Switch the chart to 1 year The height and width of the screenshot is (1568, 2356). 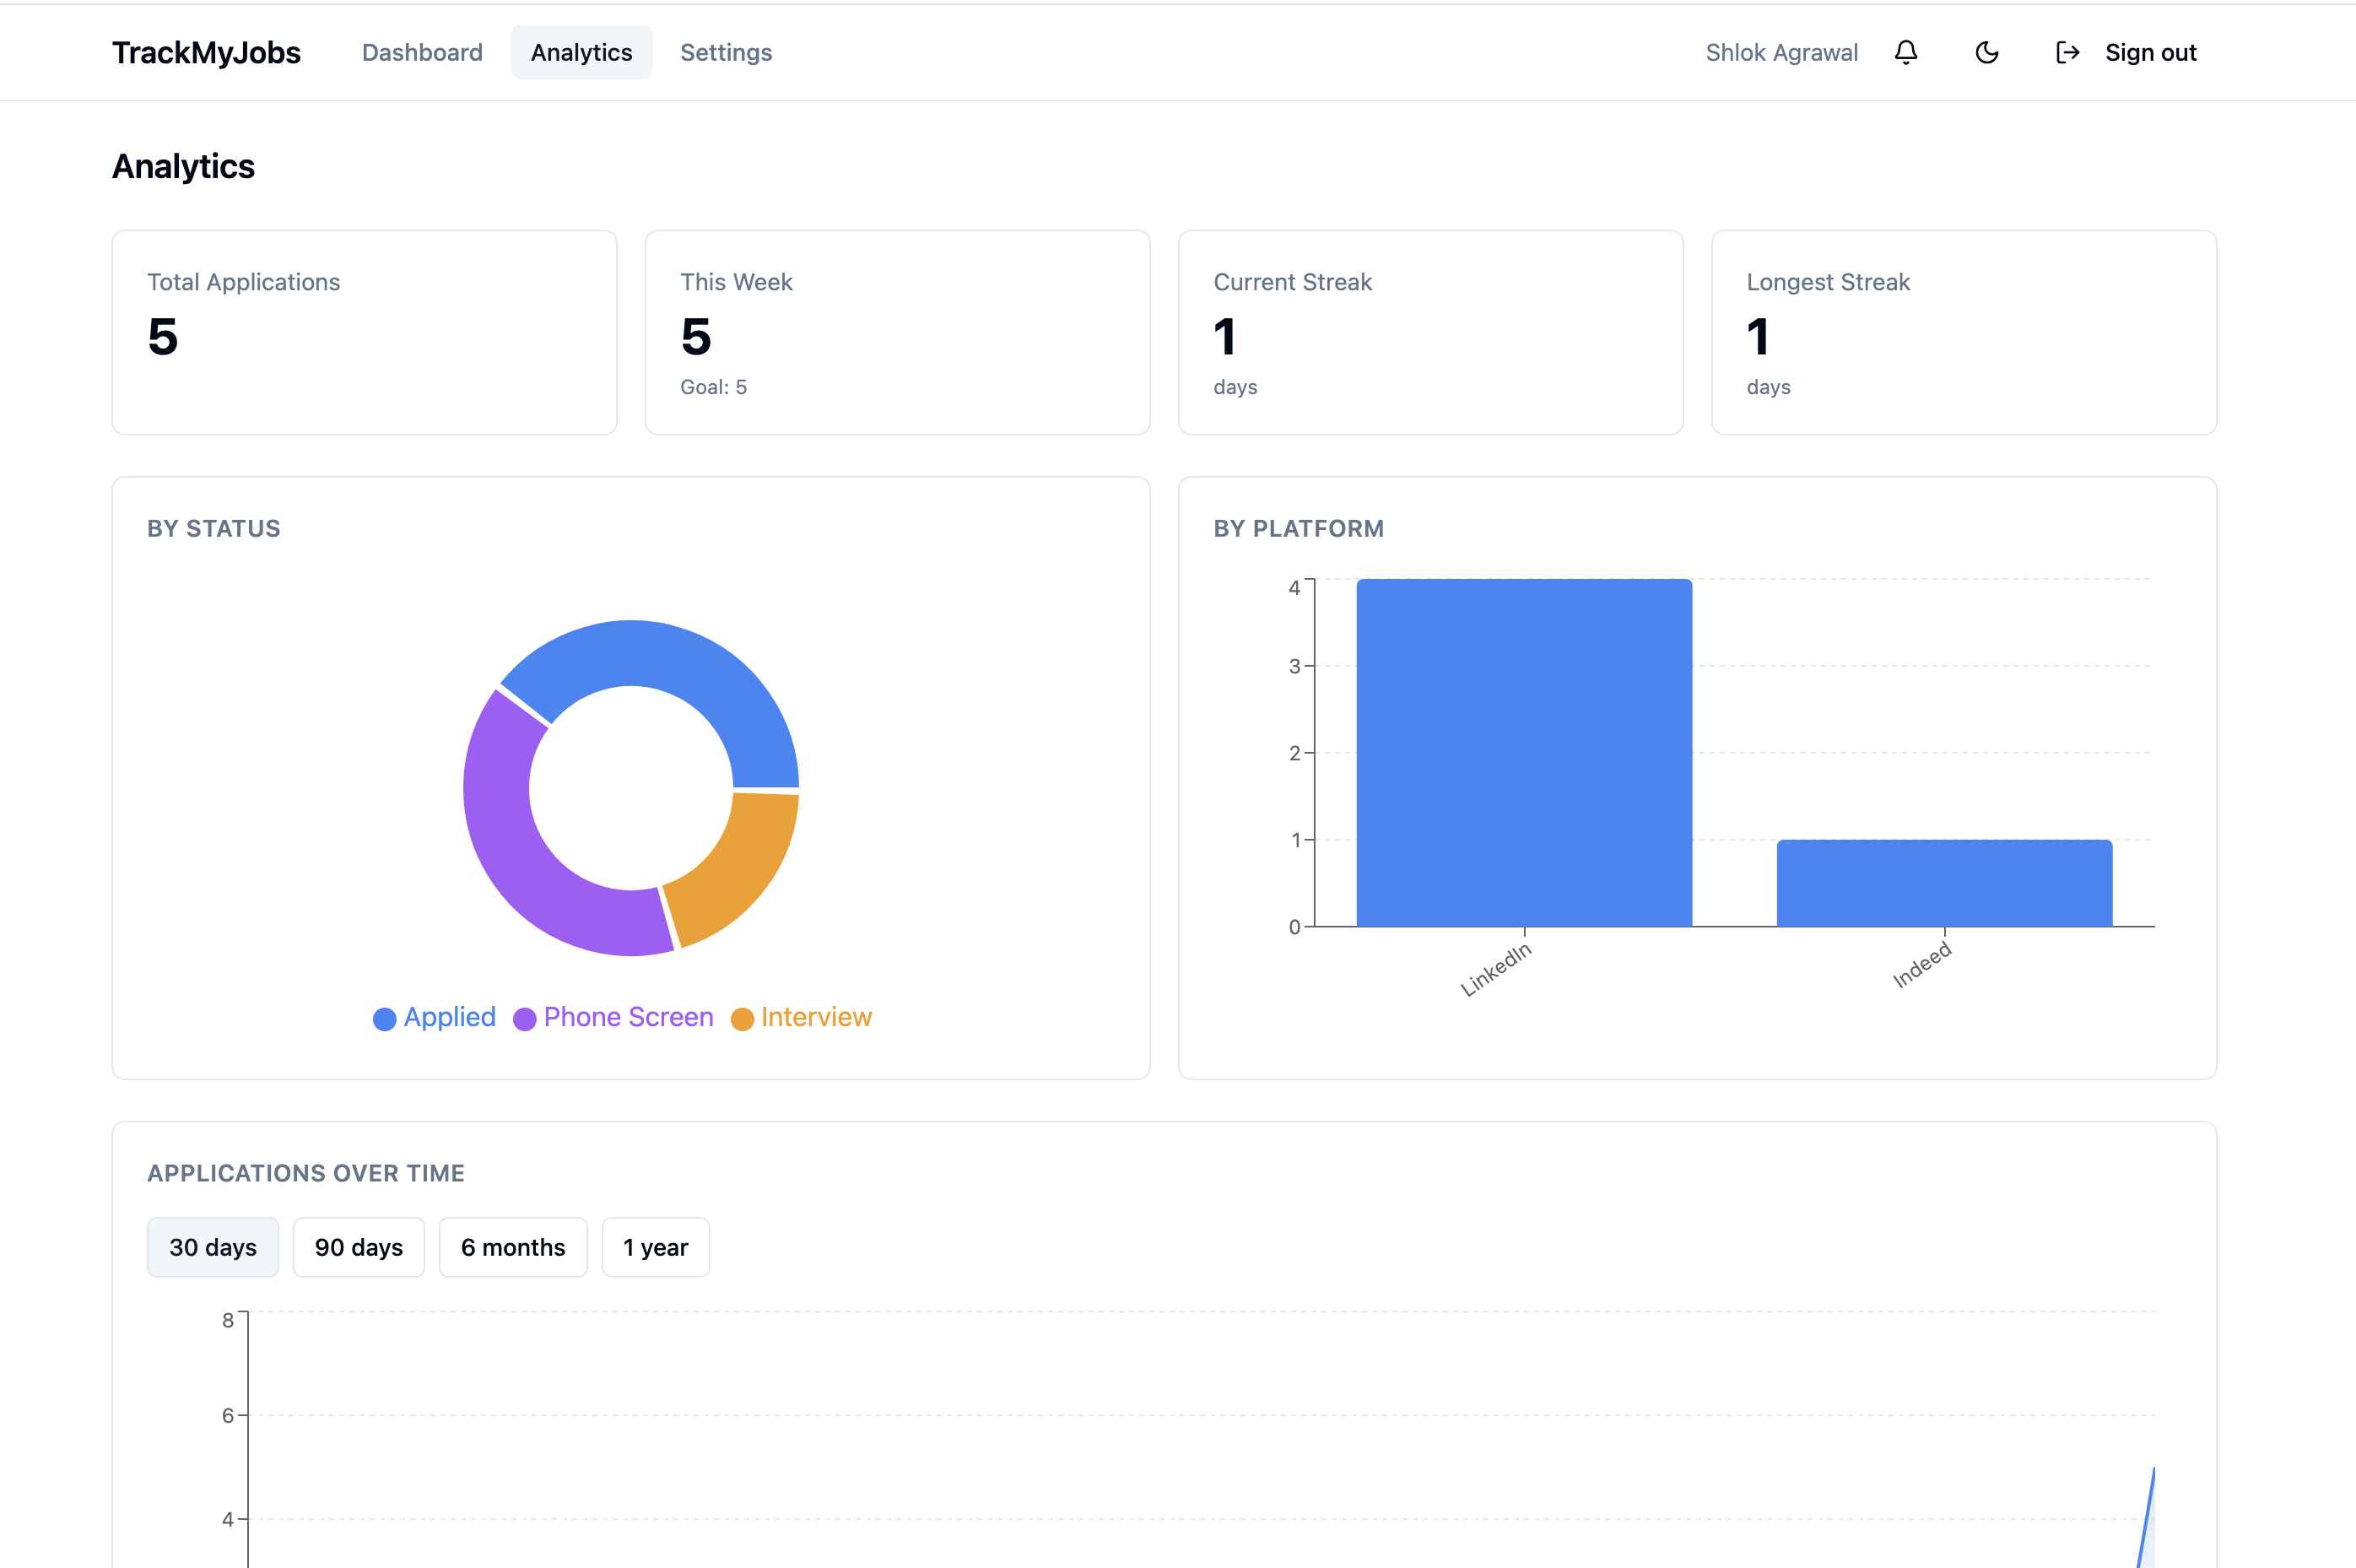click(656, 1247)
